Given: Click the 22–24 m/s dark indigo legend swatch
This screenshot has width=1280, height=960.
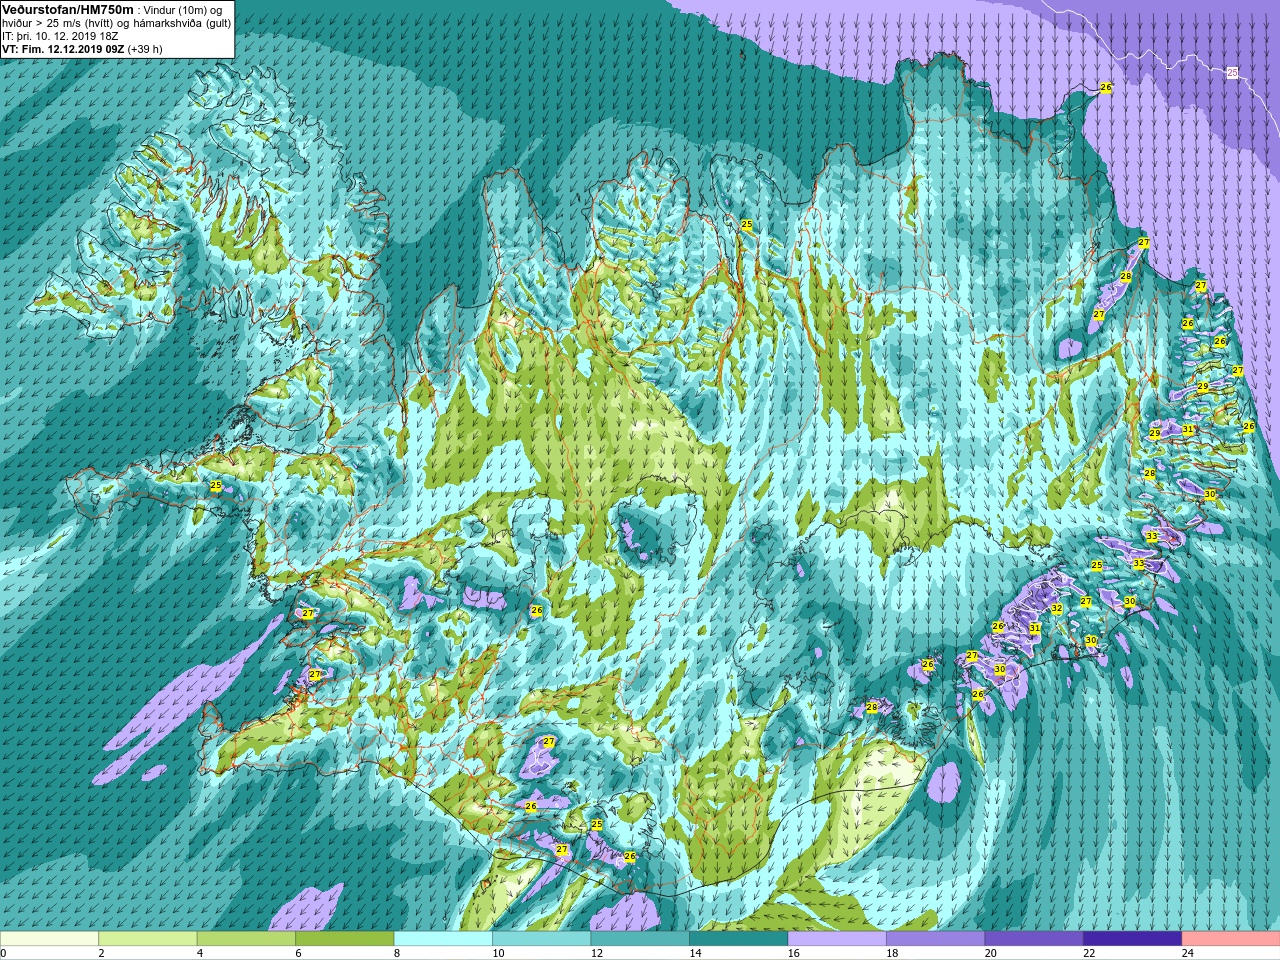Looking at the screenshot, I should tap(1132, 939).
